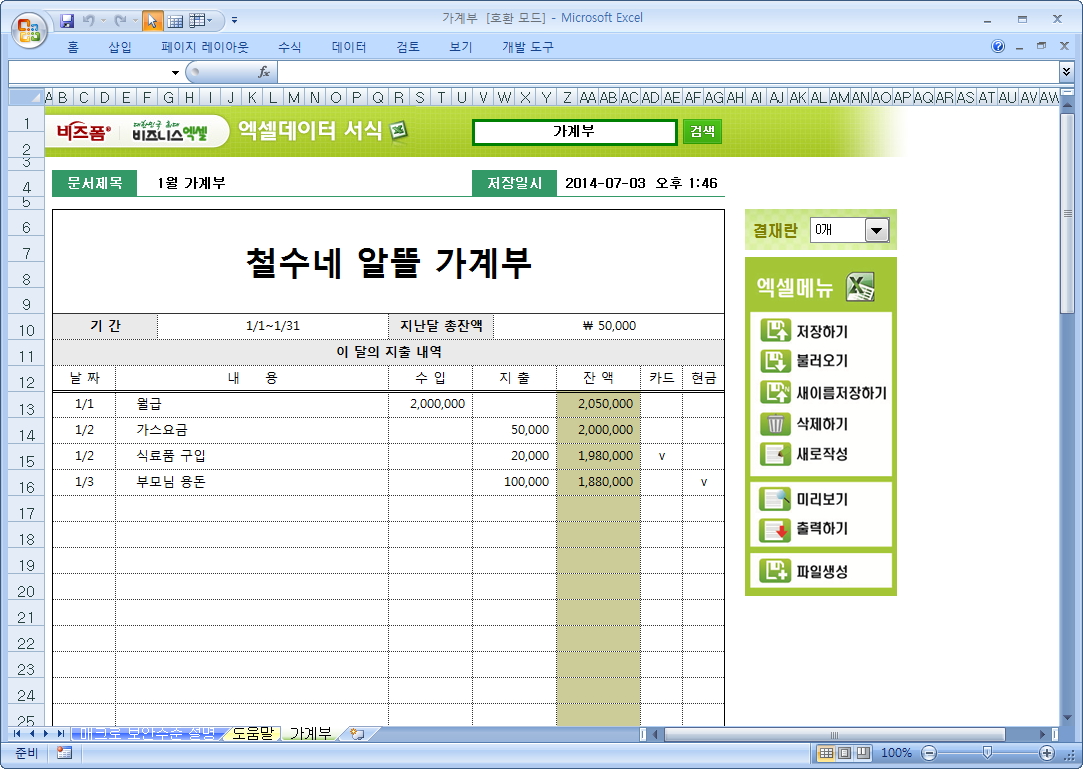Click the 새로작성 new document icon
1083x769 pixels.
pyautogui.click(x=776, y=454)
